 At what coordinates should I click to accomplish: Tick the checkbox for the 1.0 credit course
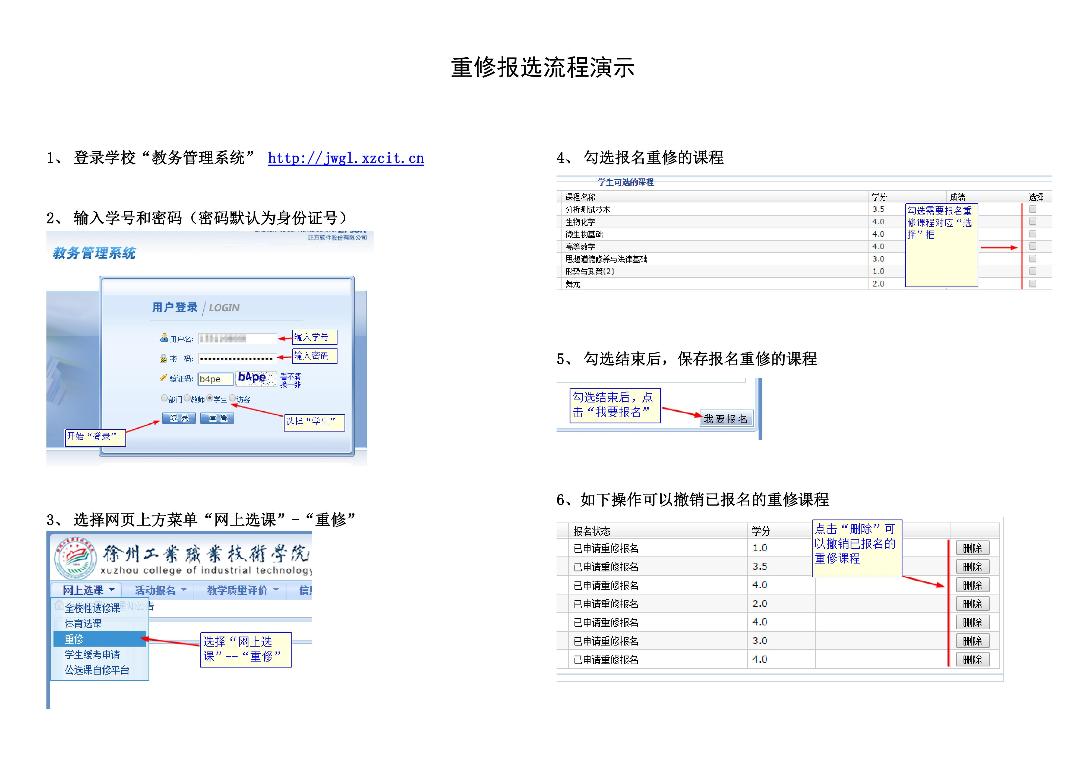(1032, 271)
